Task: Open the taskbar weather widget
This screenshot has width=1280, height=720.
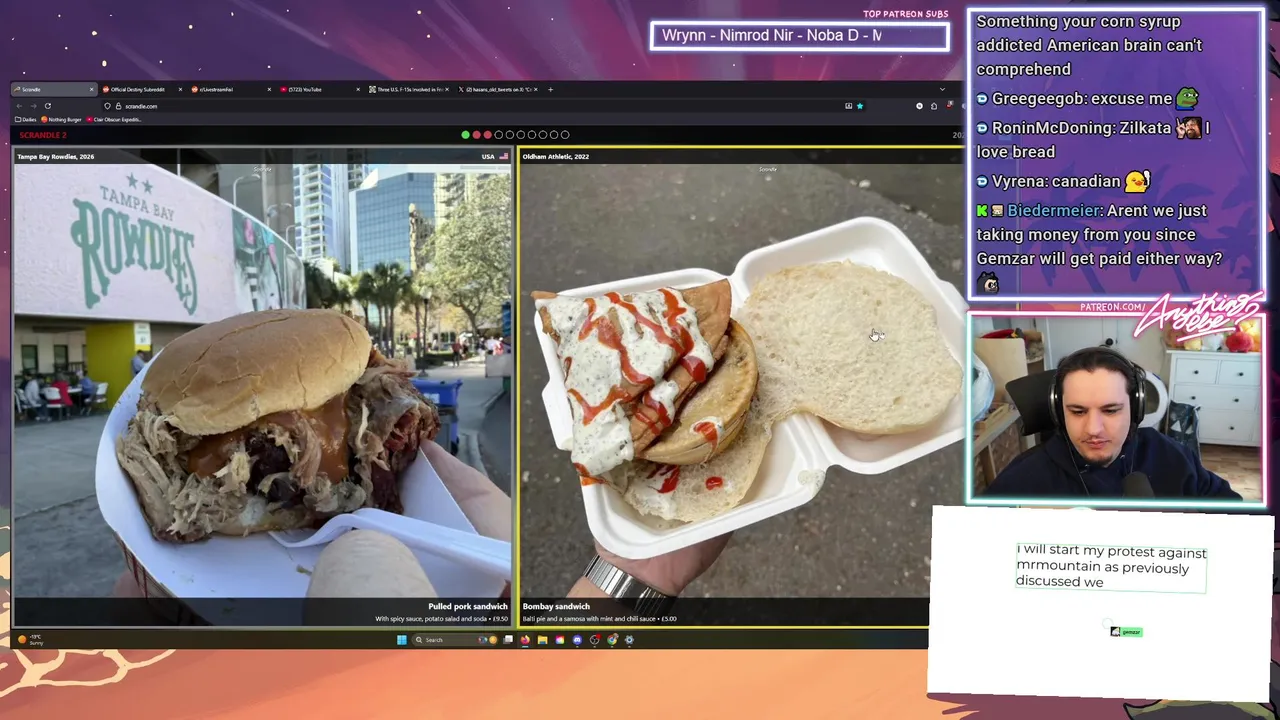Action: pyautogui.click(x=30, y=639)
